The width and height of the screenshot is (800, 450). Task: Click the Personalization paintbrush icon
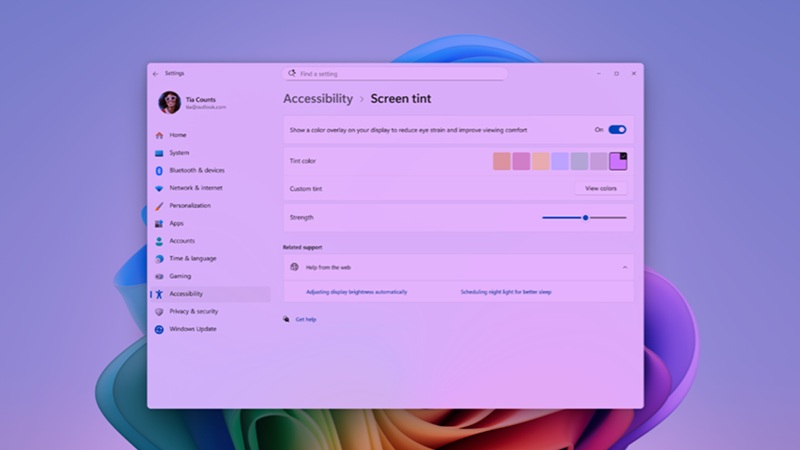coord(159,206)
